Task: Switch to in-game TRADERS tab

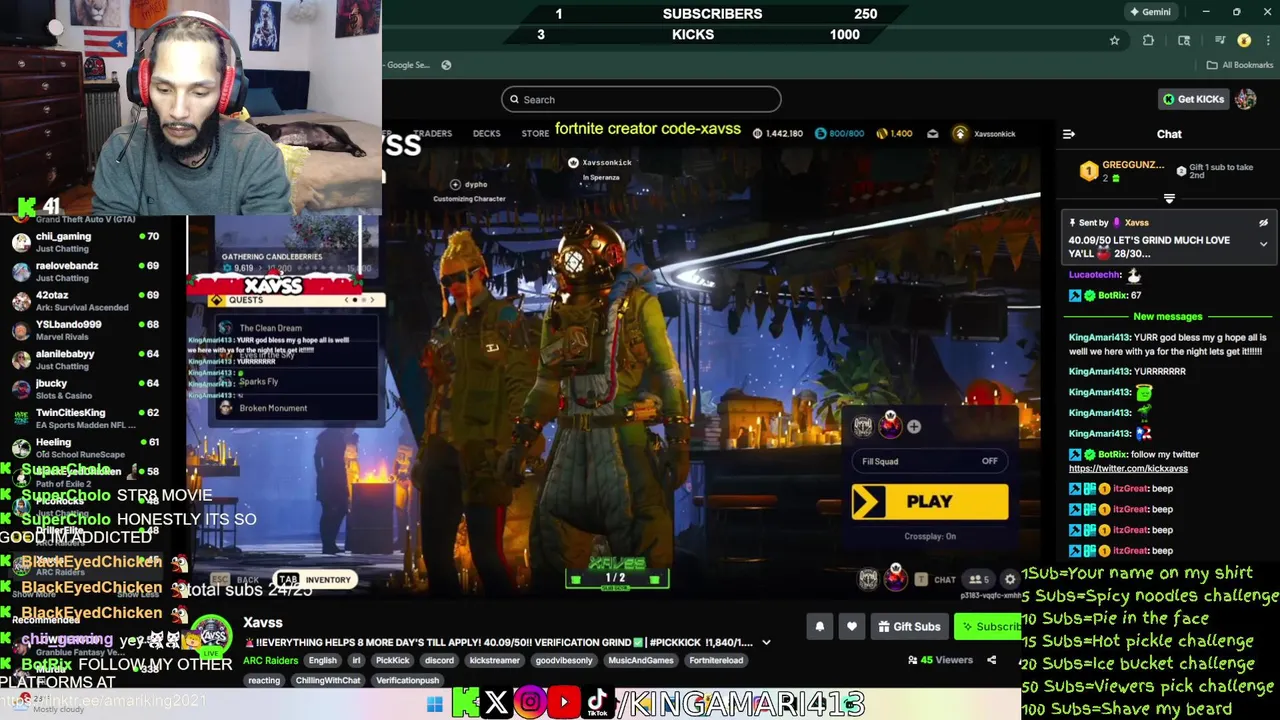Action: click(433, 133)
